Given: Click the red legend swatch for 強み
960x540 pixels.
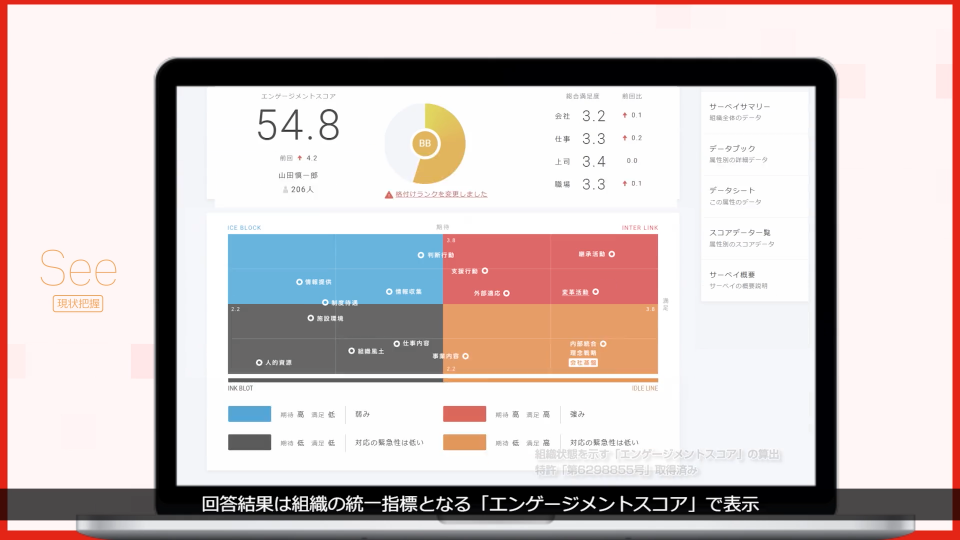Looking at the screenshot, I should tap(465, 414).
